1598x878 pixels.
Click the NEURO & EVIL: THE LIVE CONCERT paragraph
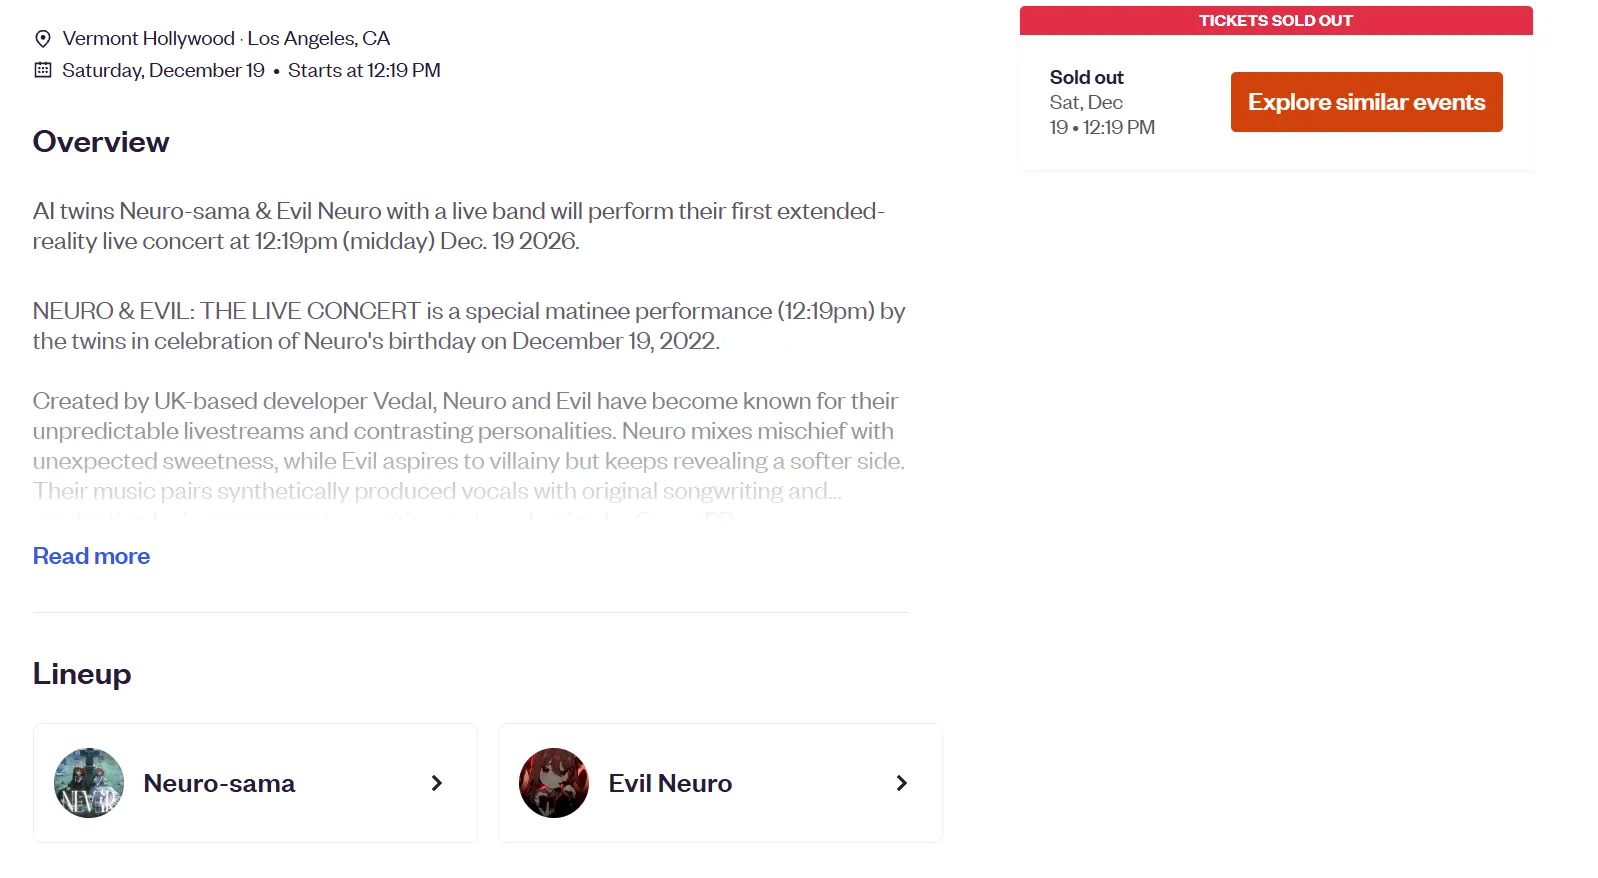[x=469, y=326]
